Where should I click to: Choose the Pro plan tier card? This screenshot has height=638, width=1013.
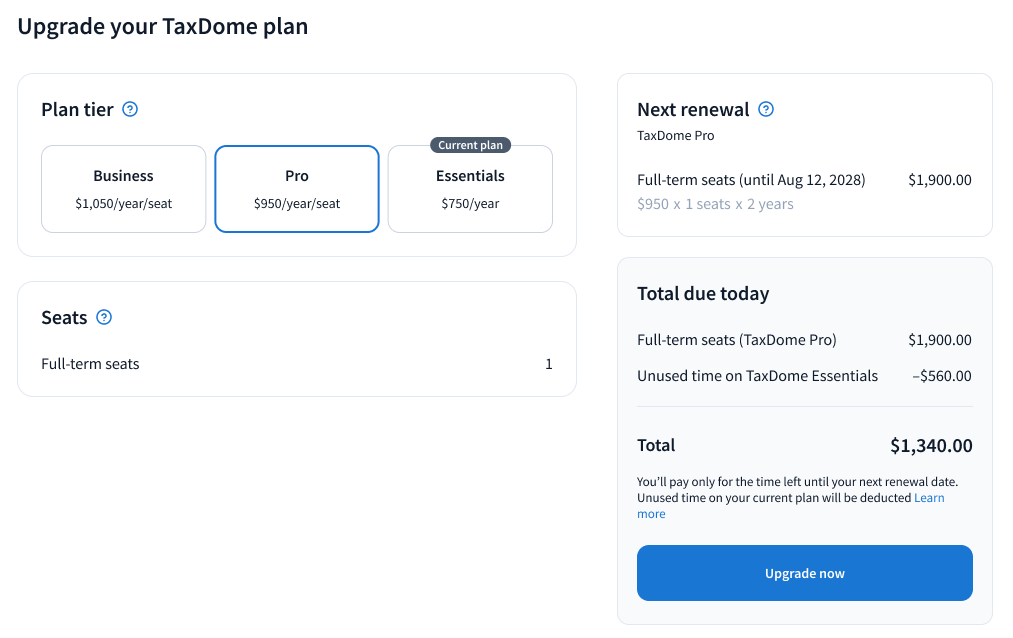[x=297, y=189]
